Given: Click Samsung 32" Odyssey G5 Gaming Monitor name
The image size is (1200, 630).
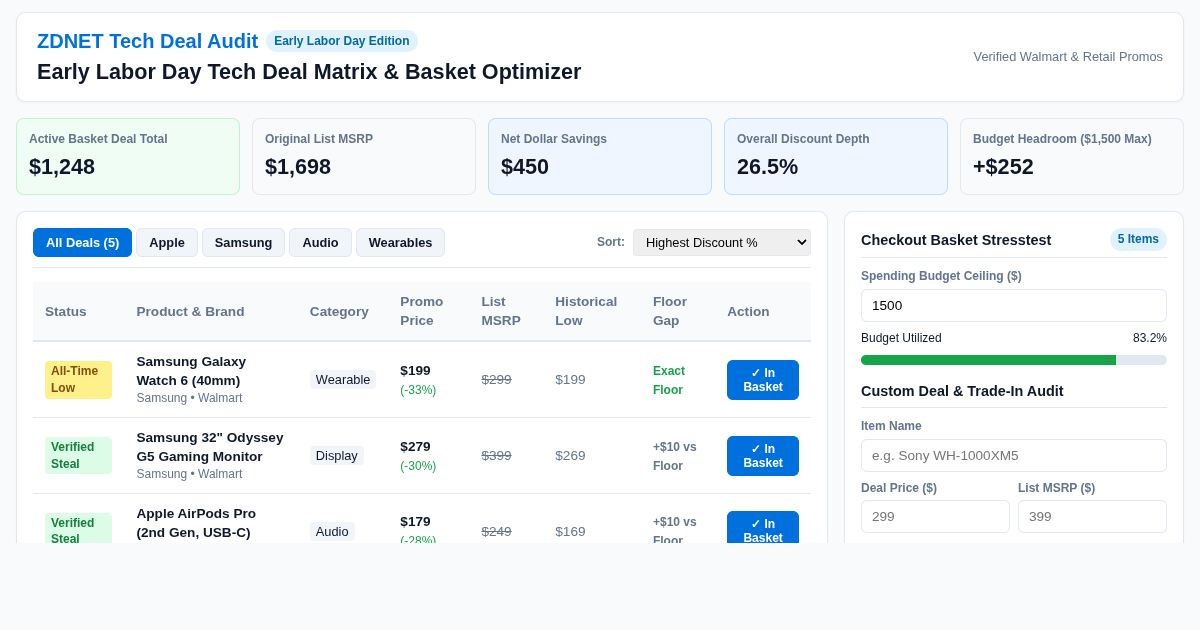Looking at the screenshot, I should (x=210, y=447).
